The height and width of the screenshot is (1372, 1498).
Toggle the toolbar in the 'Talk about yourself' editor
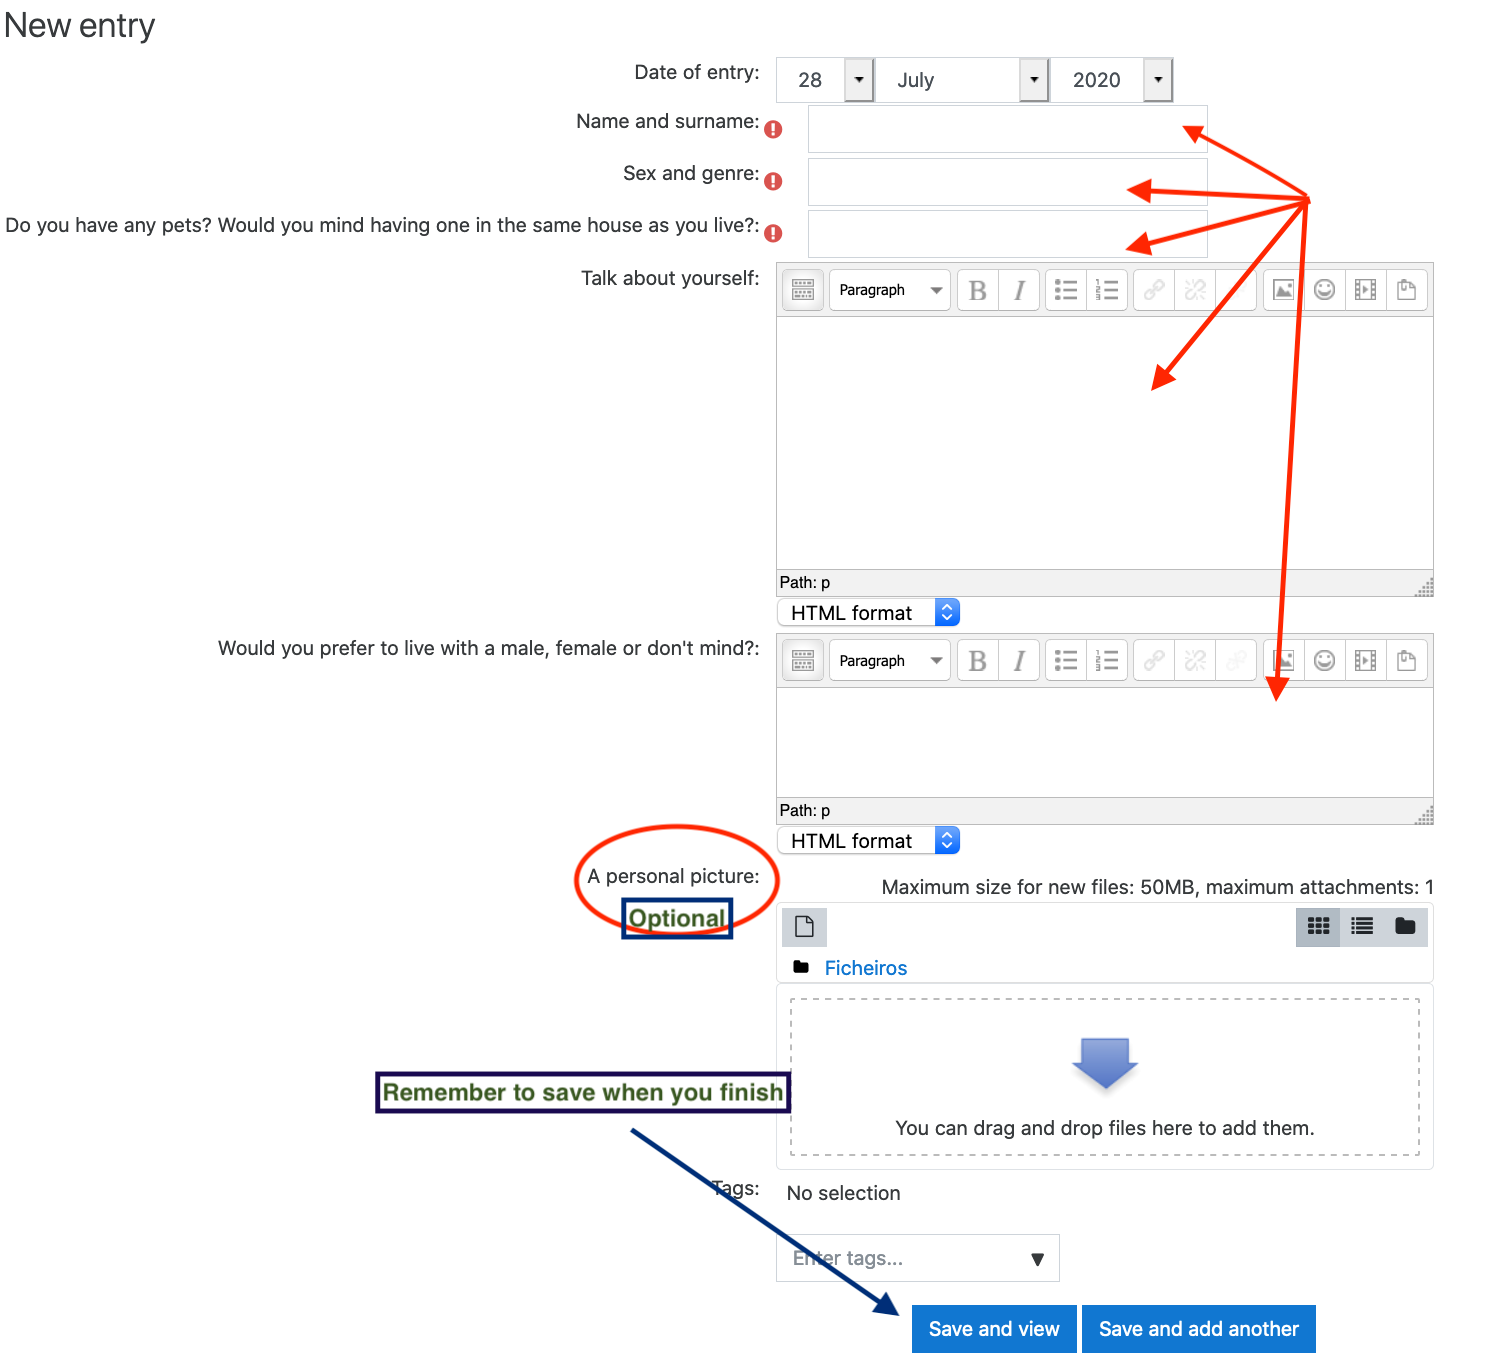[802, 290]
